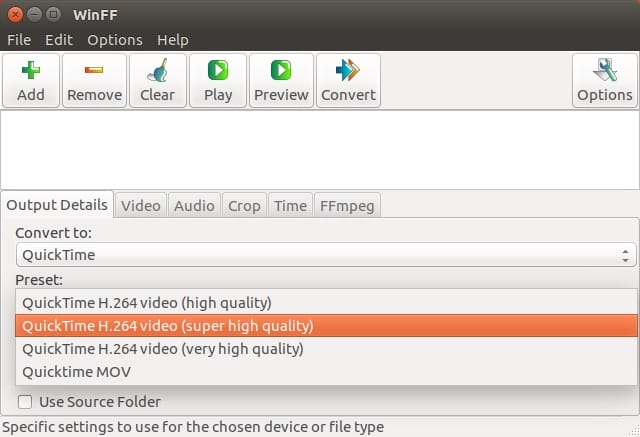This screenshot has height=437, width=640.
Task: Open the Convert to QuickTime dropdown
Action: tap(326, 255)
